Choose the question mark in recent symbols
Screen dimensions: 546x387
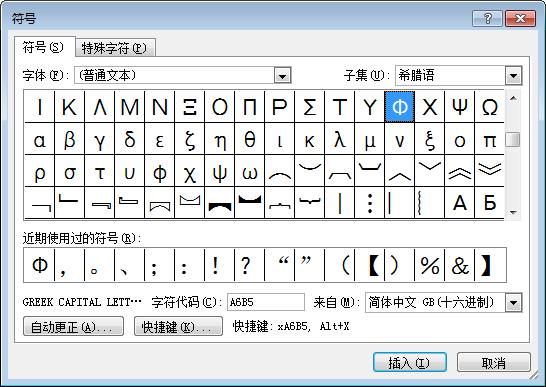[250, 265]
